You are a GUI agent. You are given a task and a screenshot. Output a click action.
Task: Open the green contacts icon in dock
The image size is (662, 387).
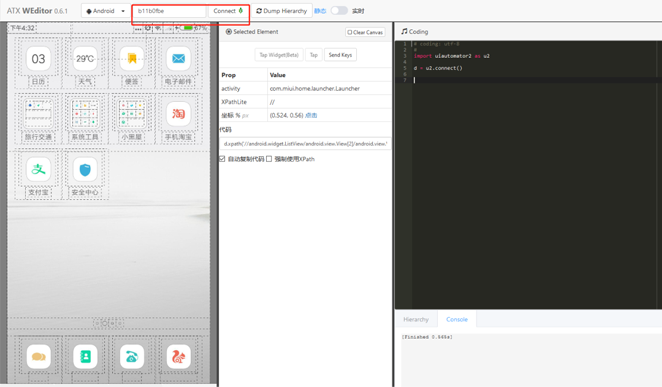pyautogui.click(x=85, y=357)
